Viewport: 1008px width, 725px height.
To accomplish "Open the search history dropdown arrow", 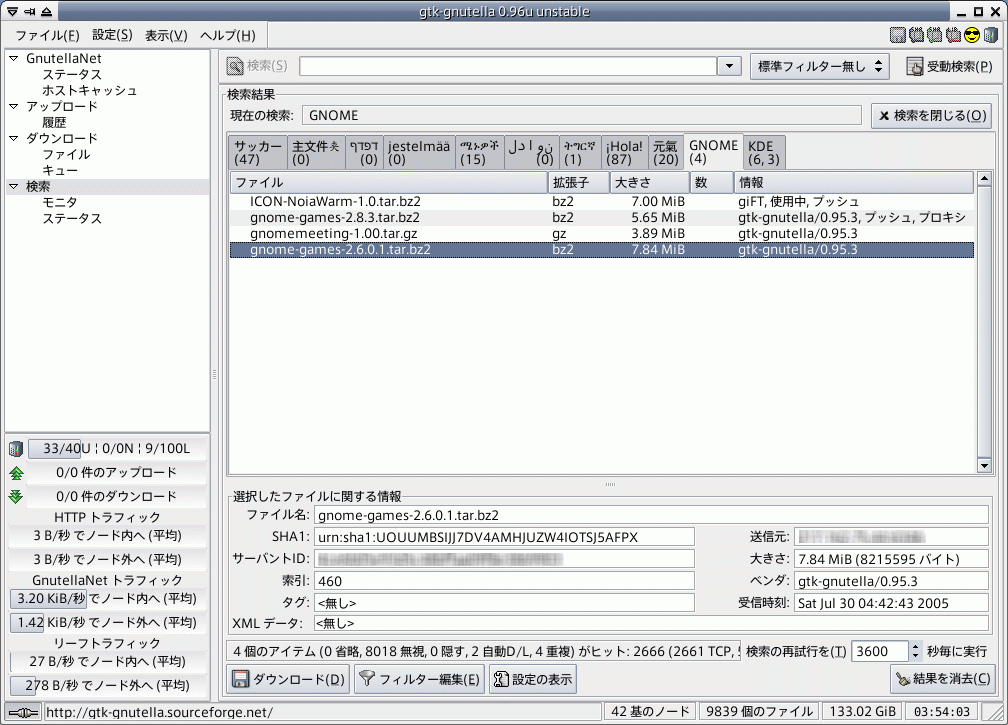I will [729, 67].
